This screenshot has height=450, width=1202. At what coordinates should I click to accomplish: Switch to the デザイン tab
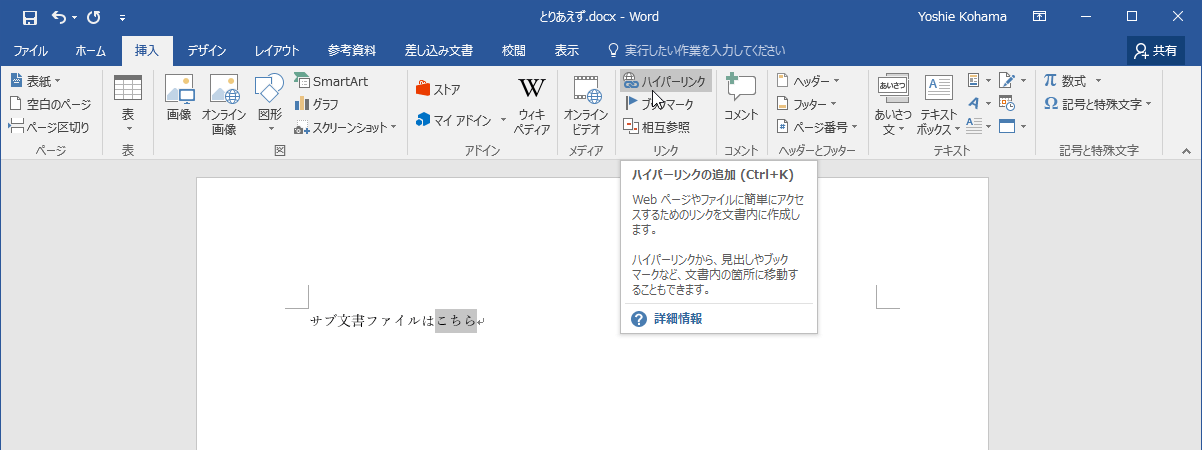pos(207,50)
